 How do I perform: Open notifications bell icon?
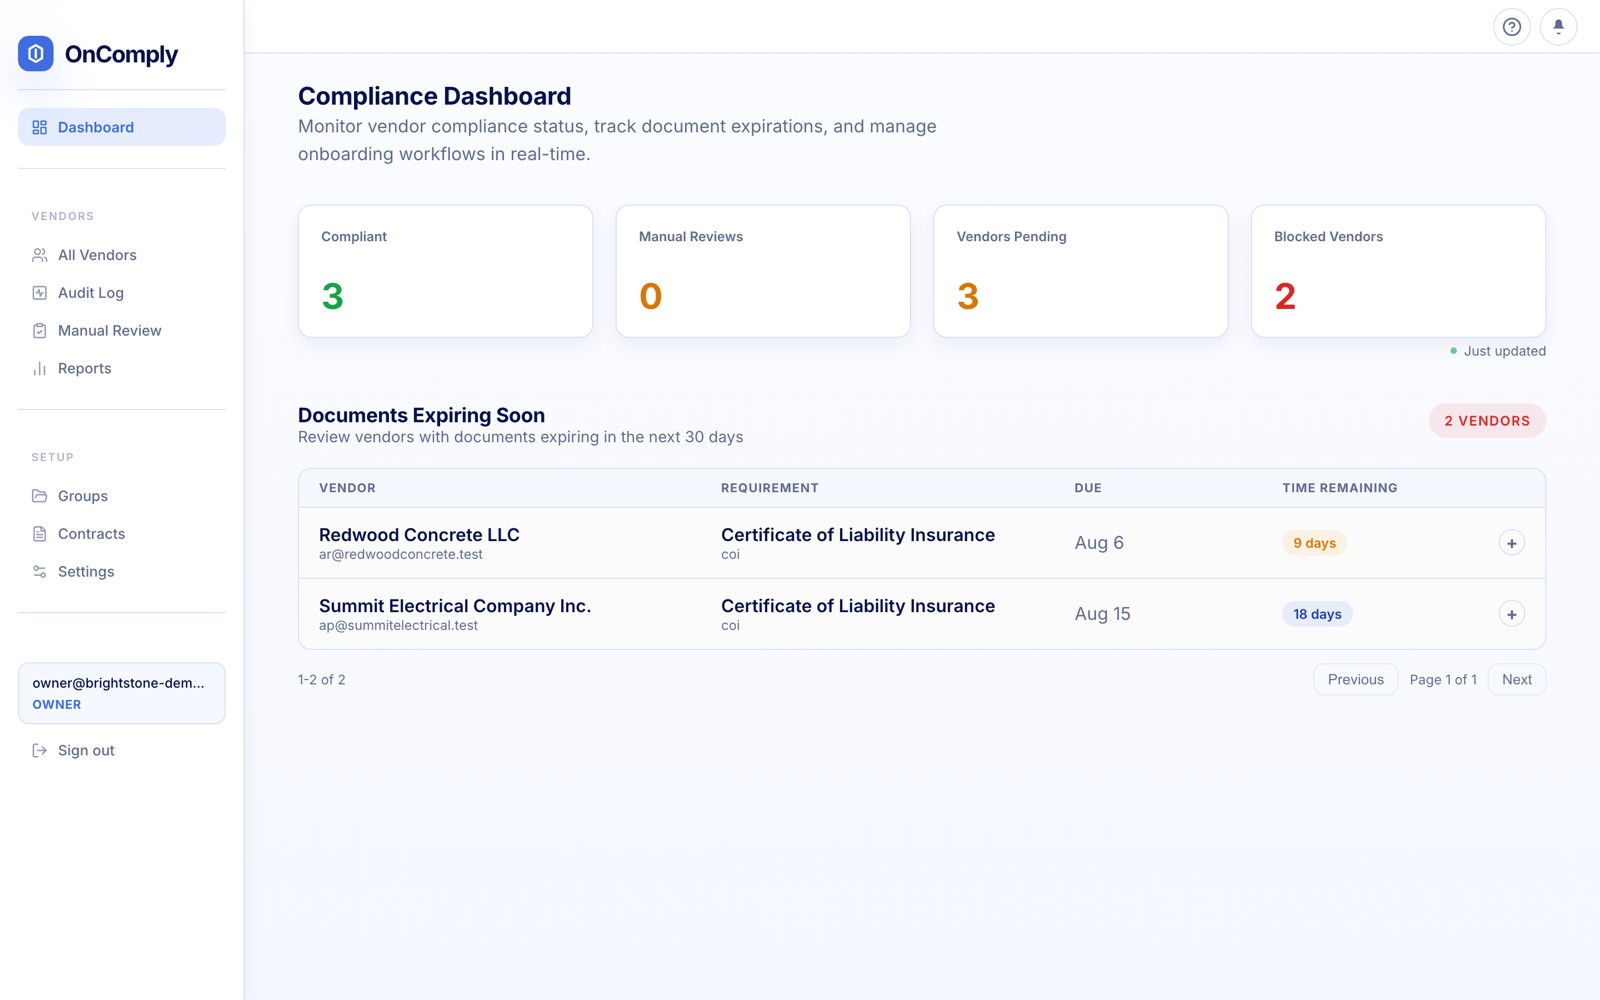point(1558,27)
